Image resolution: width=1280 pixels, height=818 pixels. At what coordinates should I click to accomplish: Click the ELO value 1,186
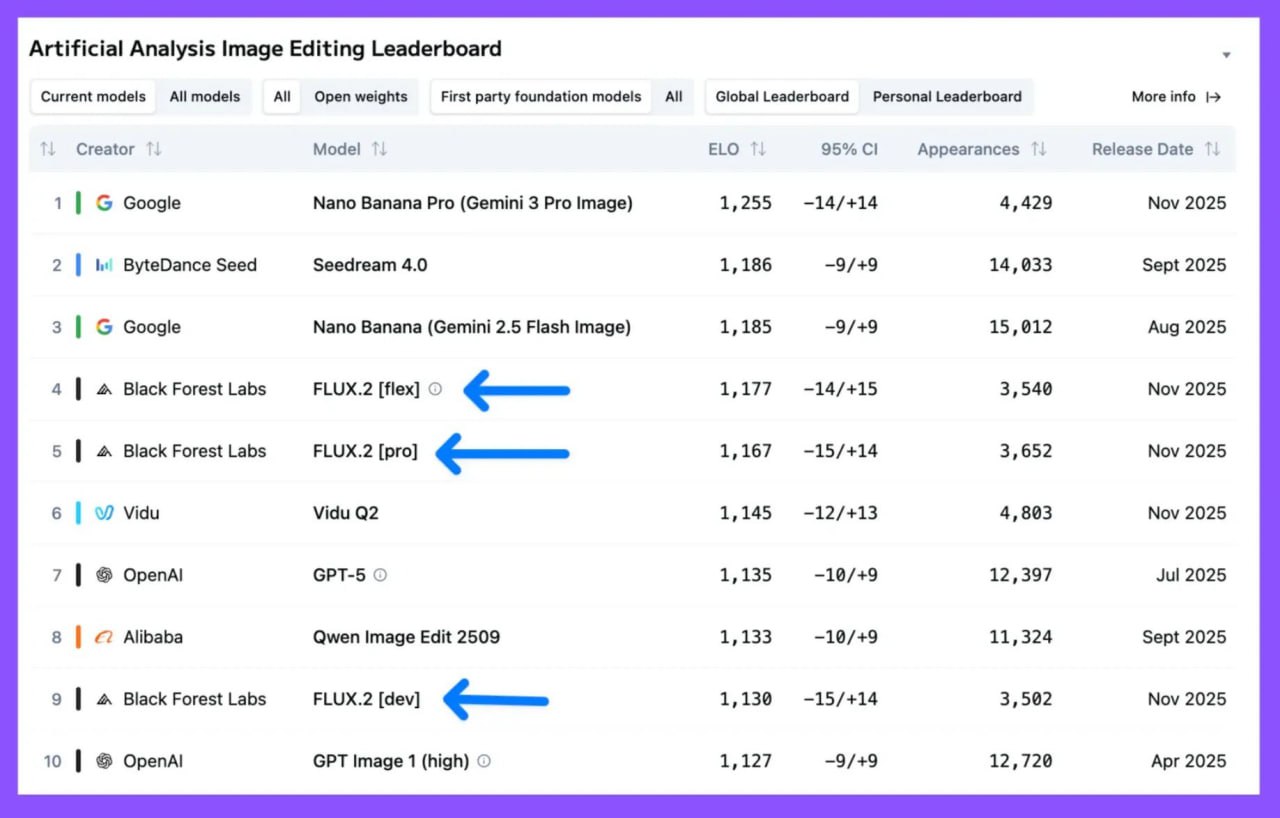click(746, 265)
